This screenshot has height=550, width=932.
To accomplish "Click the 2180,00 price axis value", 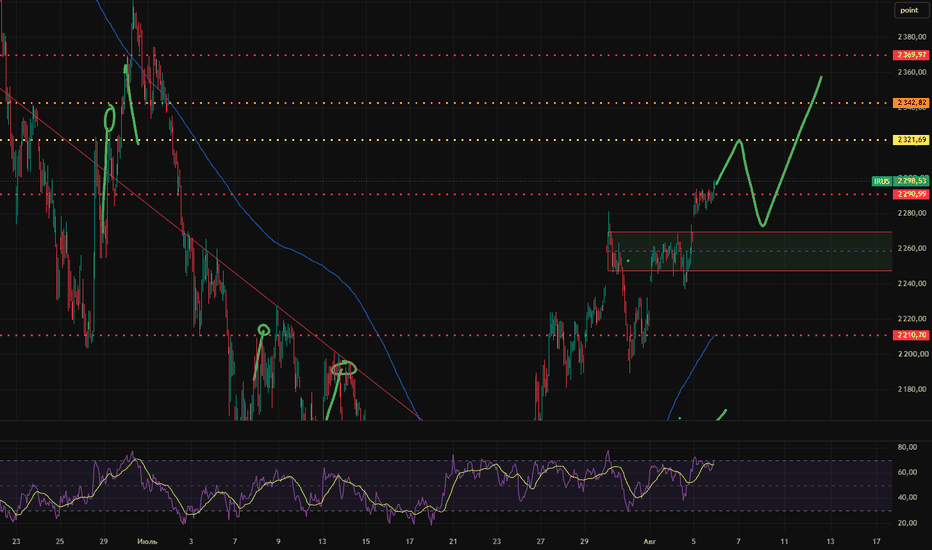I will (912, 389).
